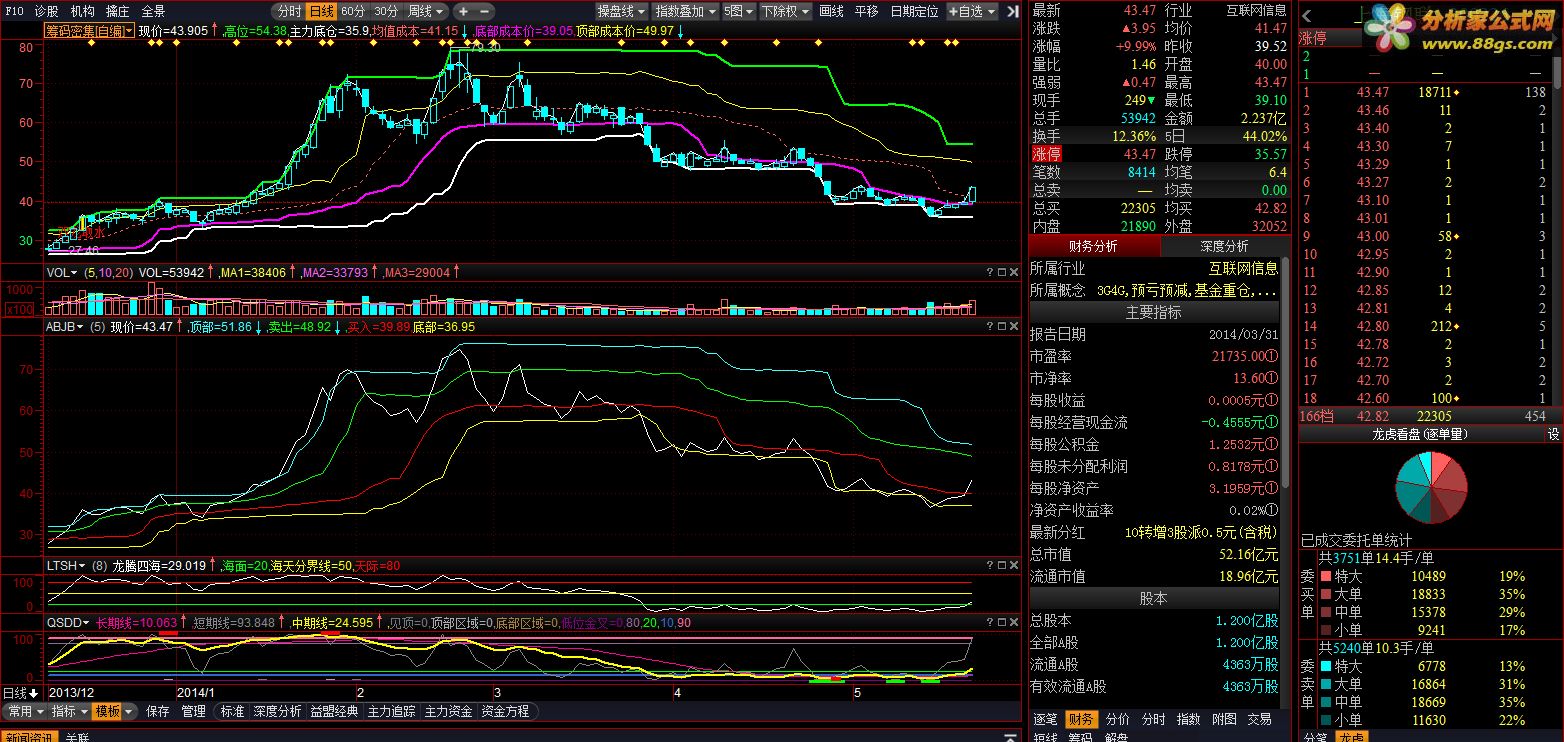Open the 诊股 menu

click(x=46, y=11)
